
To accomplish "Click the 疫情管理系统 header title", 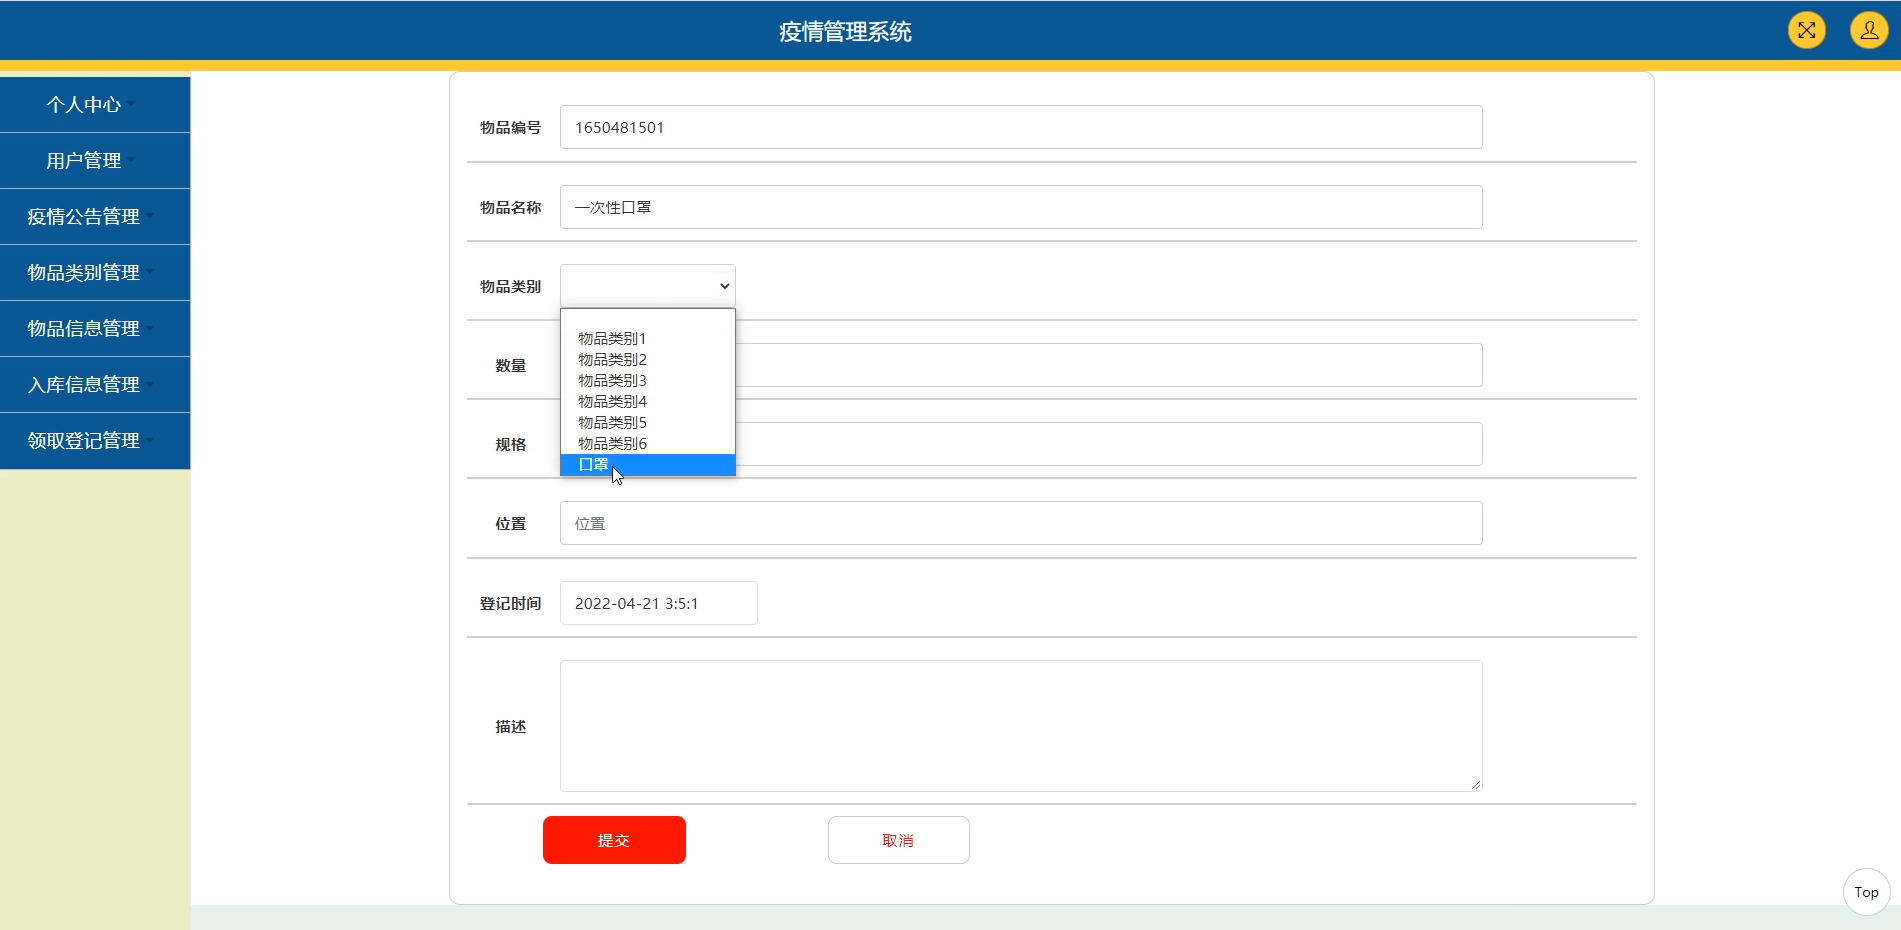I will pyautogui.click(x=845, y=32).
